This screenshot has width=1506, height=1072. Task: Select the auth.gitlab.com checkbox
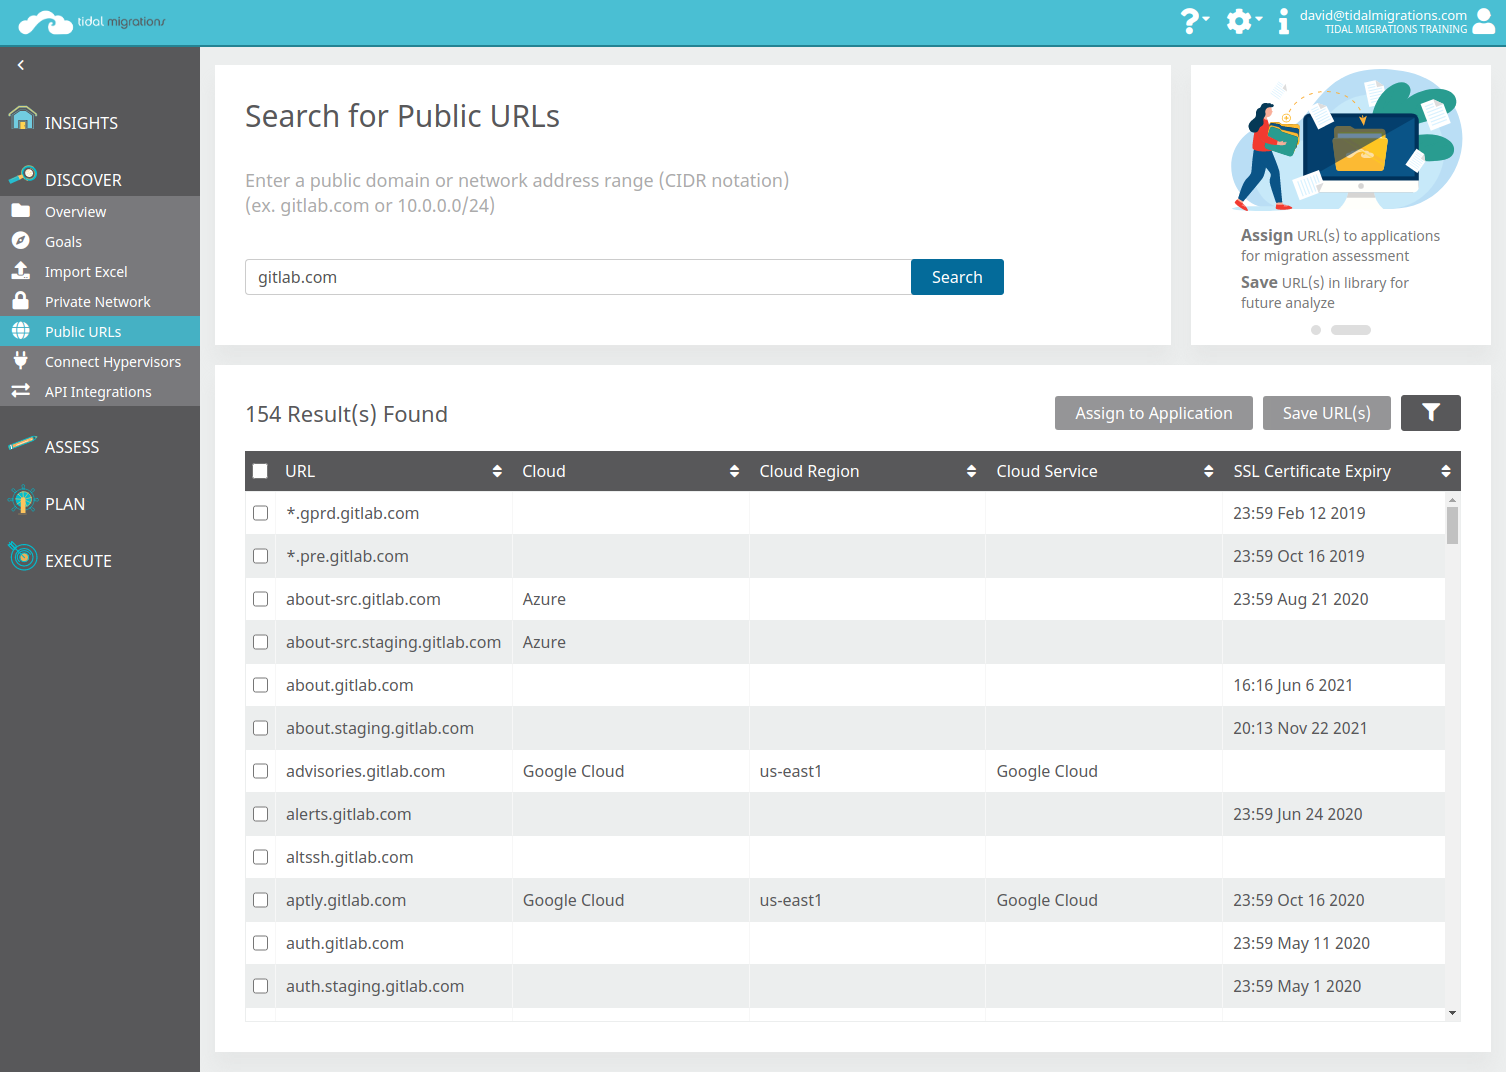(x=260, y=943)
